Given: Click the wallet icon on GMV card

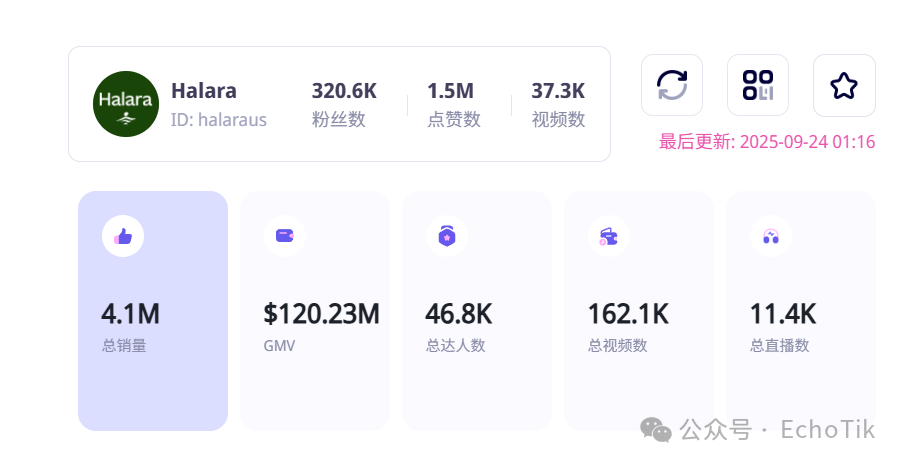Looking at the screenshot, I should 285,236.
